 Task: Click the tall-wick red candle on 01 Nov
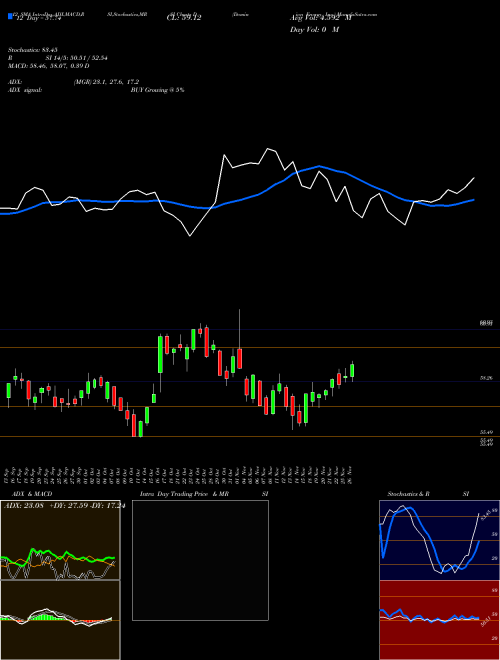239,358
